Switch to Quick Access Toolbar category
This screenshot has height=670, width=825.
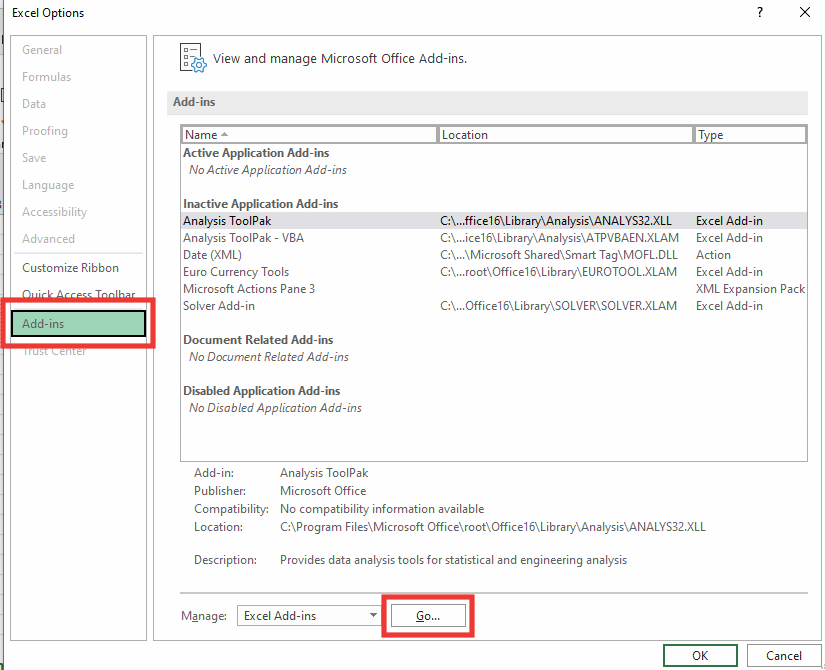click(79, 295)
